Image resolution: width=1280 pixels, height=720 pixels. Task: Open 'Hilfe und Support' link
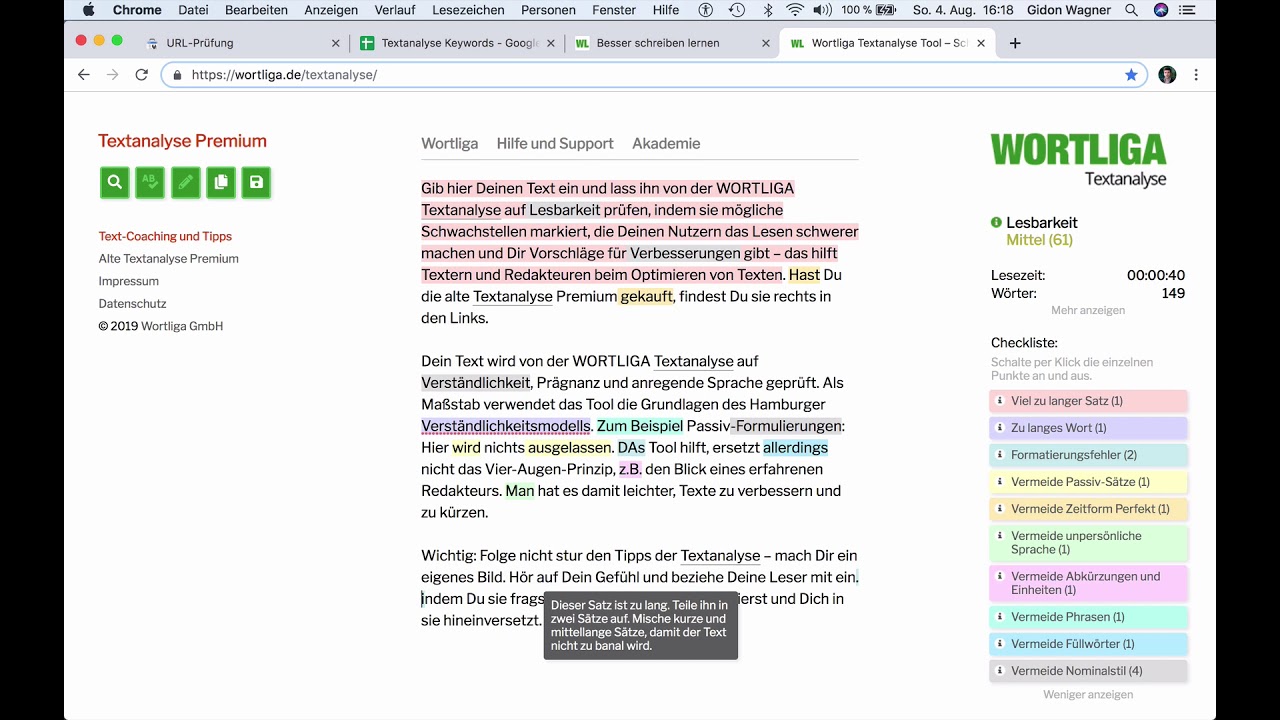[x=555, y=143]
